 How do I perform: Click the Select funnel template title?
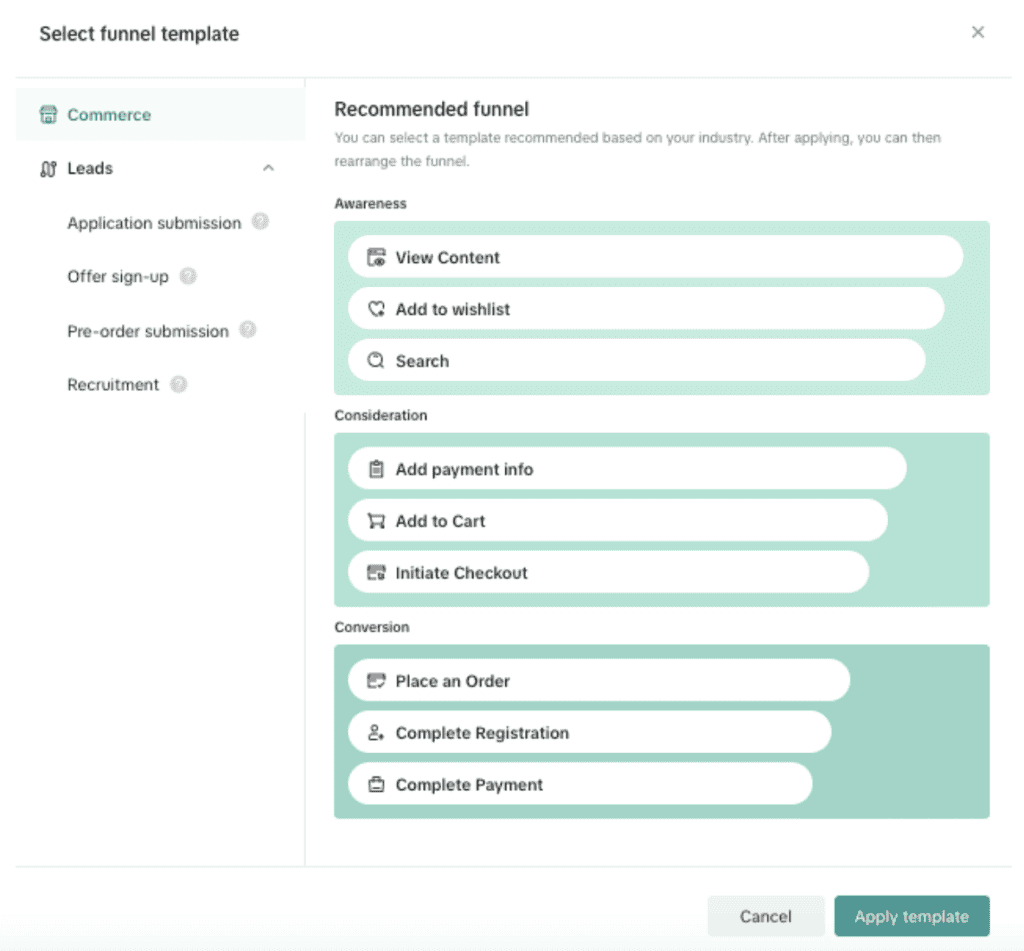tap(139, 34)
